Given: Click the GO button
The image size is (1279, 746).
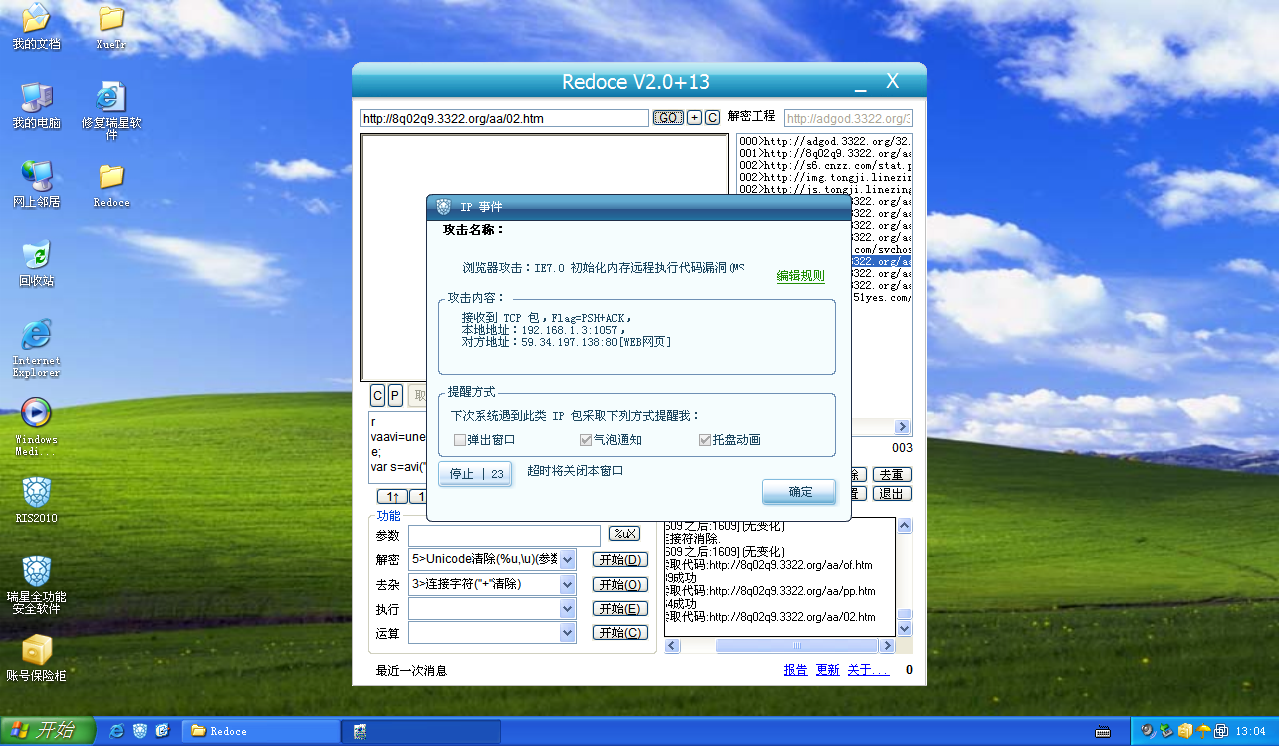Looking at the screenshot, I should coord(668,118).
